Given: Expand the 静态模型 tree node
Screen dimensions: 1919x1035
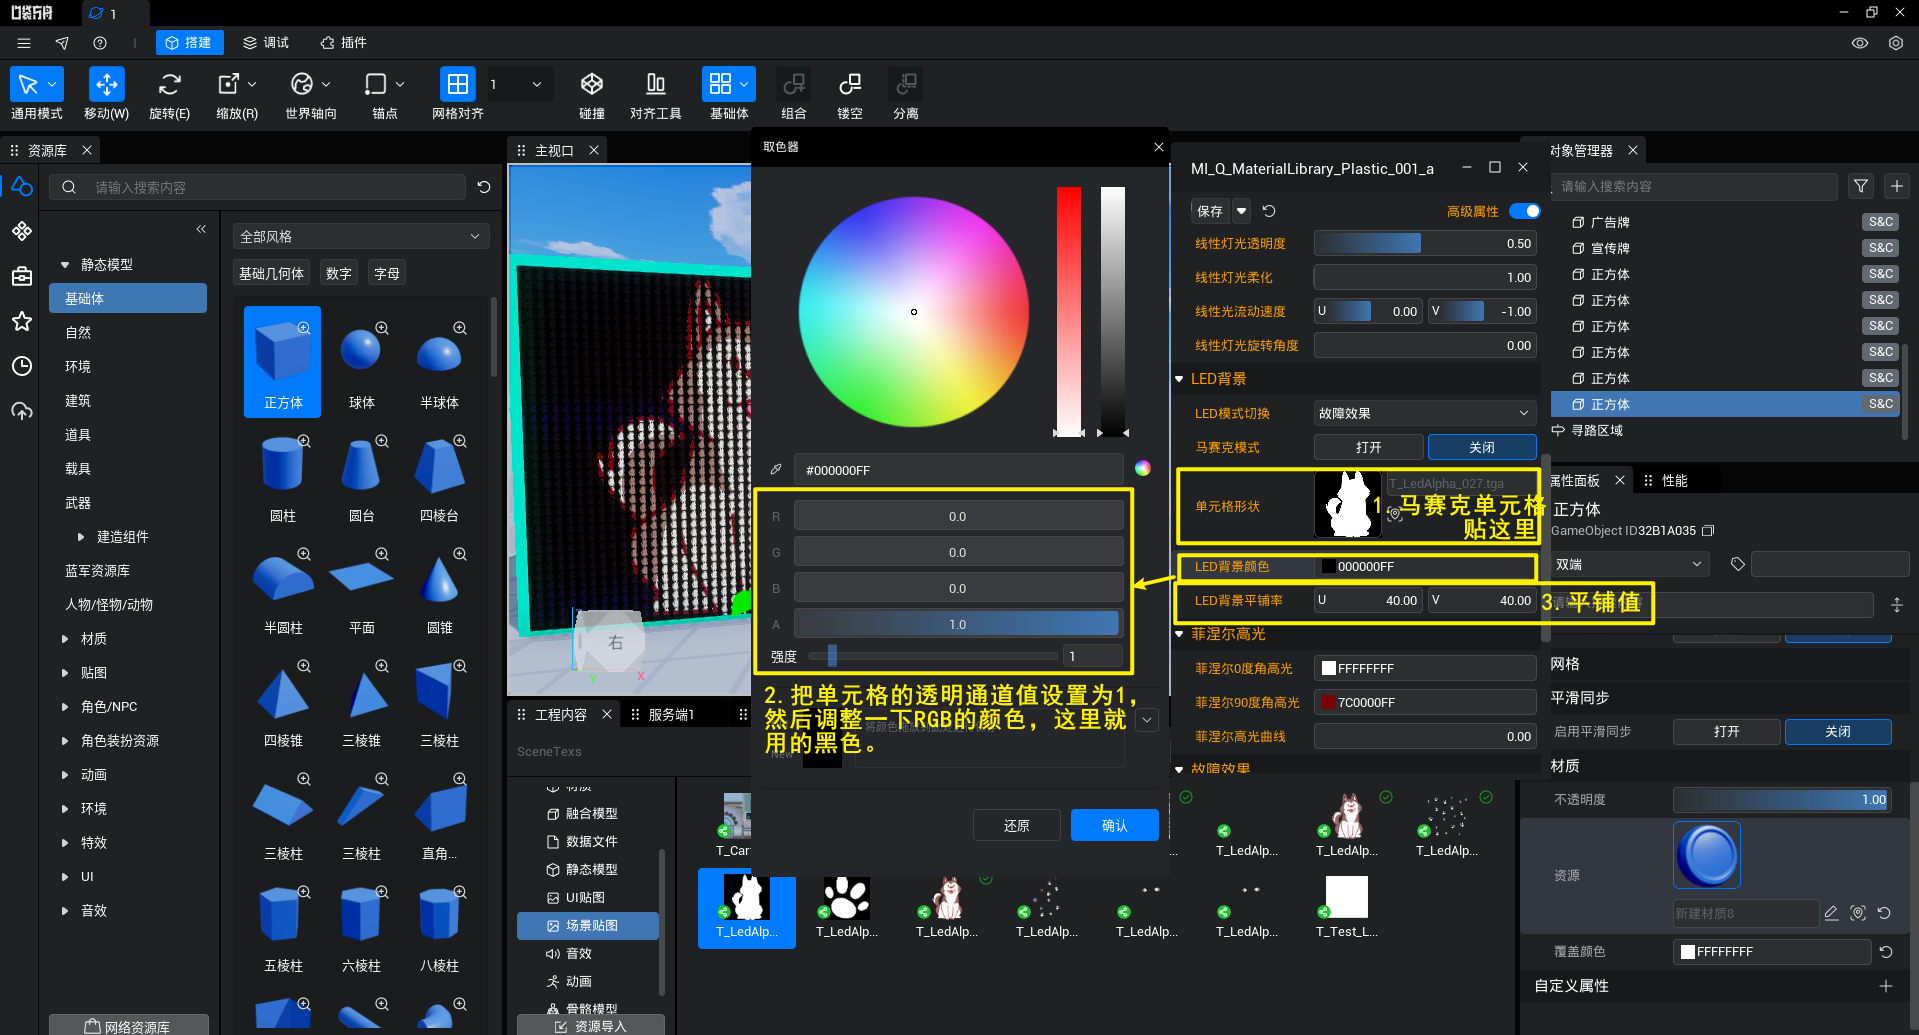Looking at the screenshot, I should coord(65,265).
